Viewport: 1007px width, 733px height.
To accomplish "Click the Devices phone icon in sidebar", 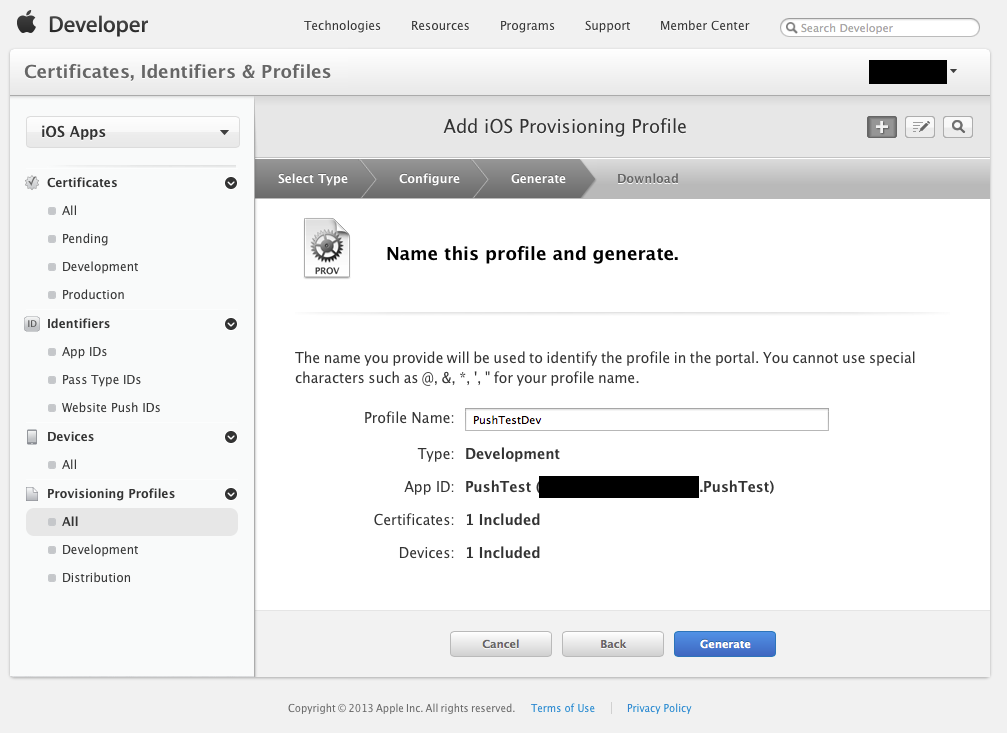I will (31, 437).
